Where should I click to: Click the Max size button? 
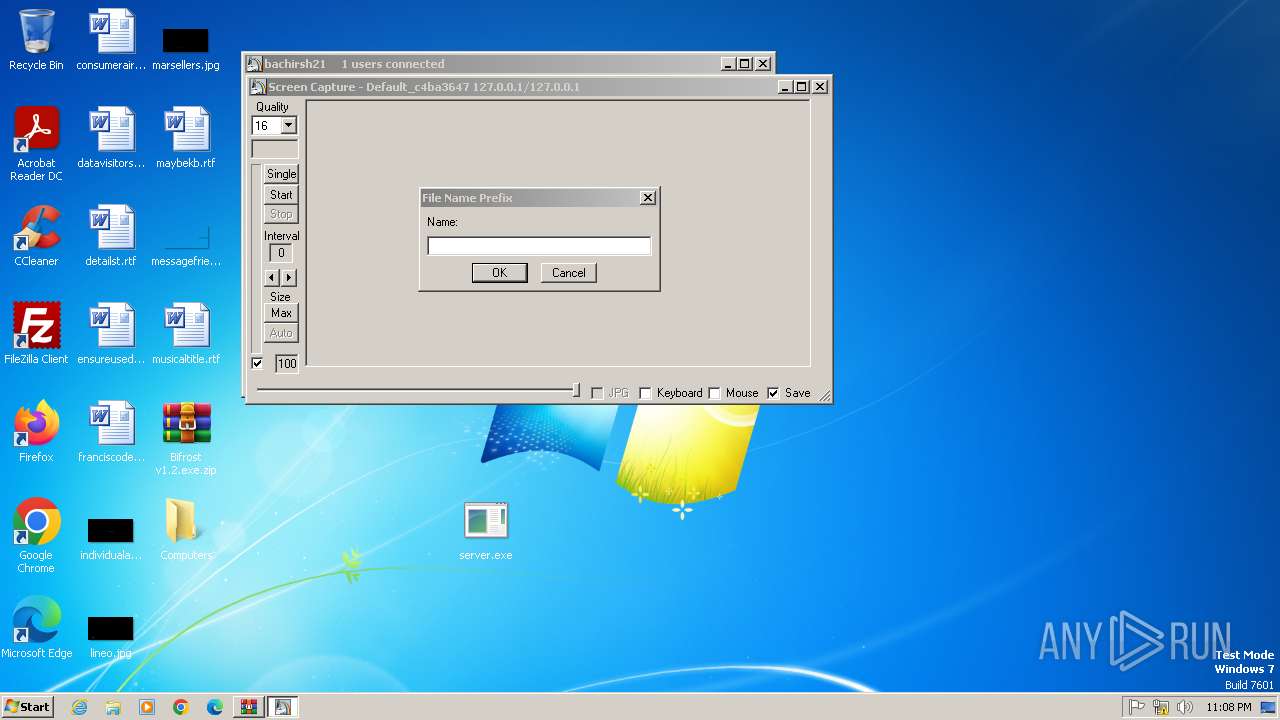point(281,313)
